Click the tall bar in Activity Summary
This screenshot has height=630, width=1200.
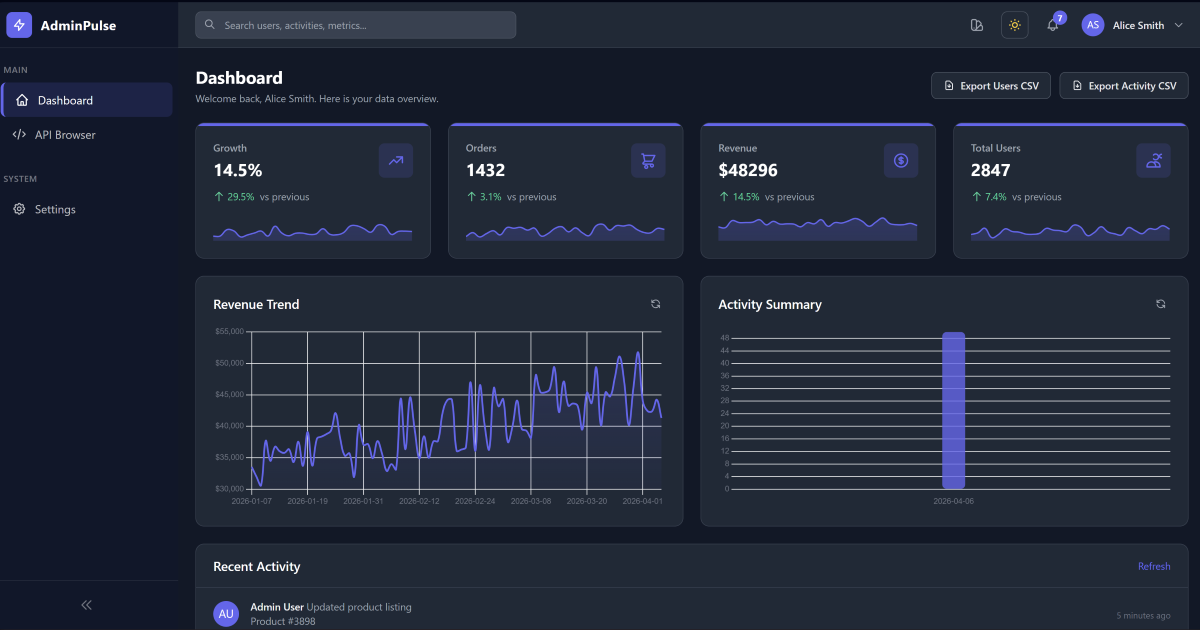pos(952,410)
